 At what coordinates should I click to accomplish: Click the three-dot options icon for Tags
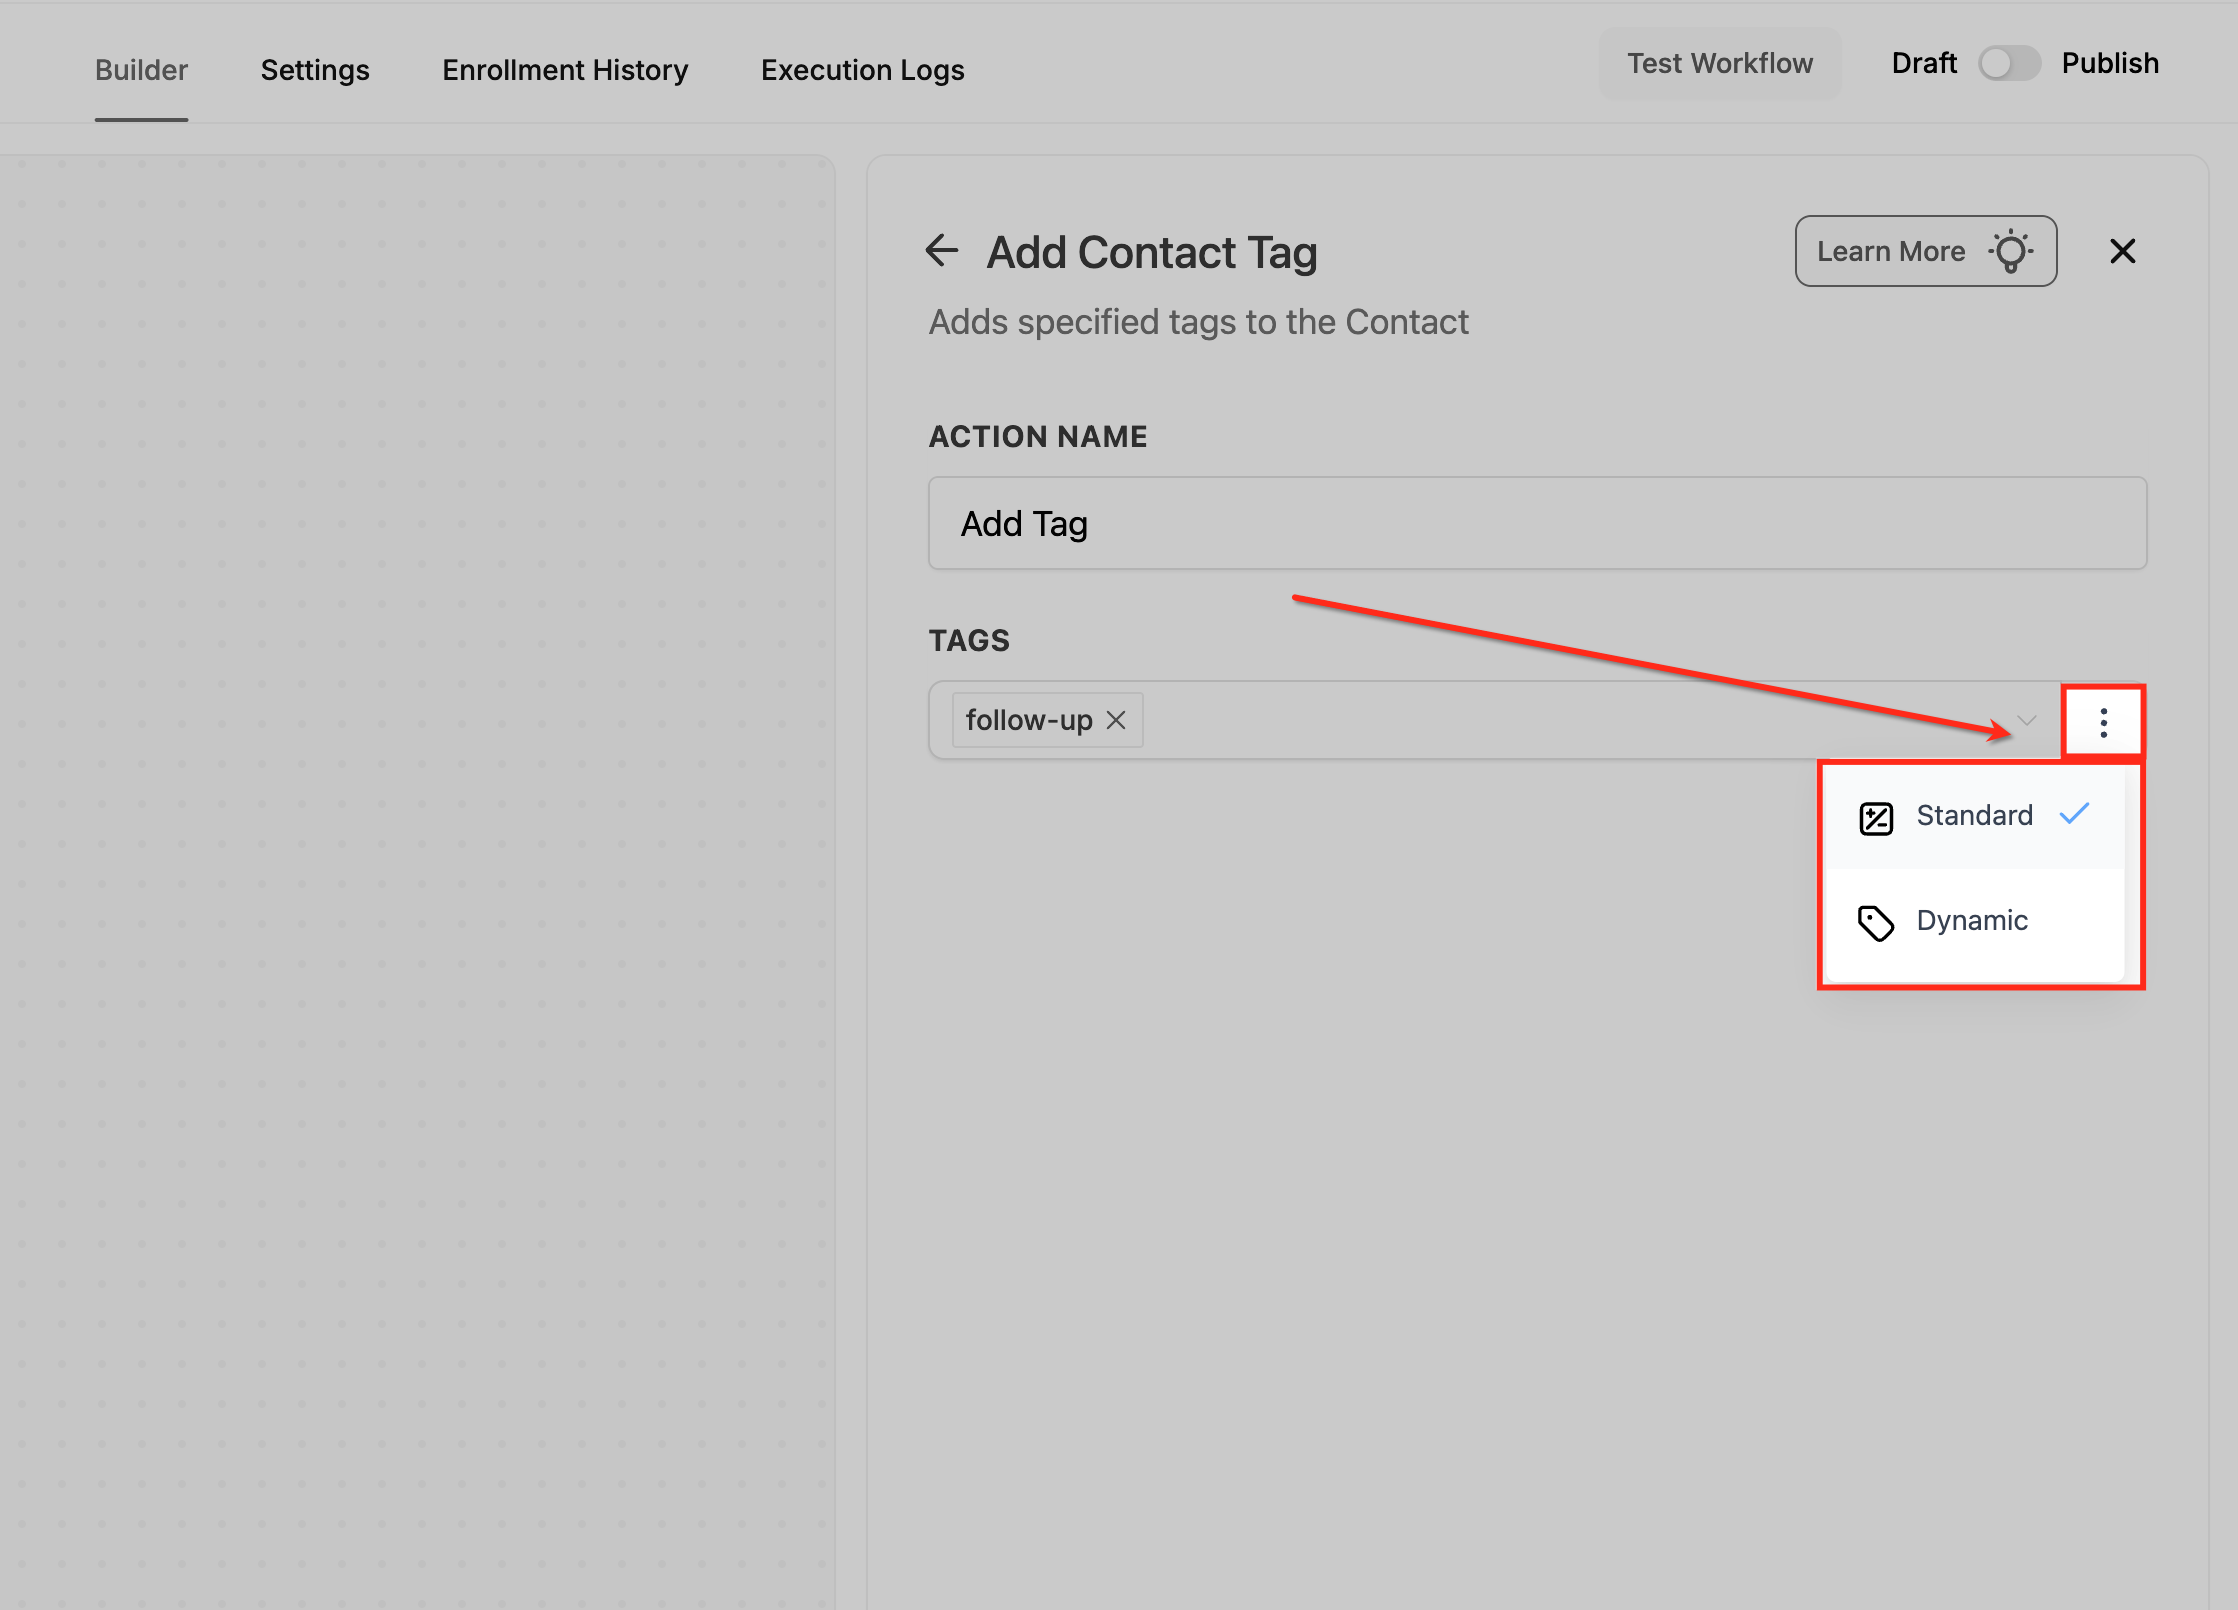(x=2103, y=722)
